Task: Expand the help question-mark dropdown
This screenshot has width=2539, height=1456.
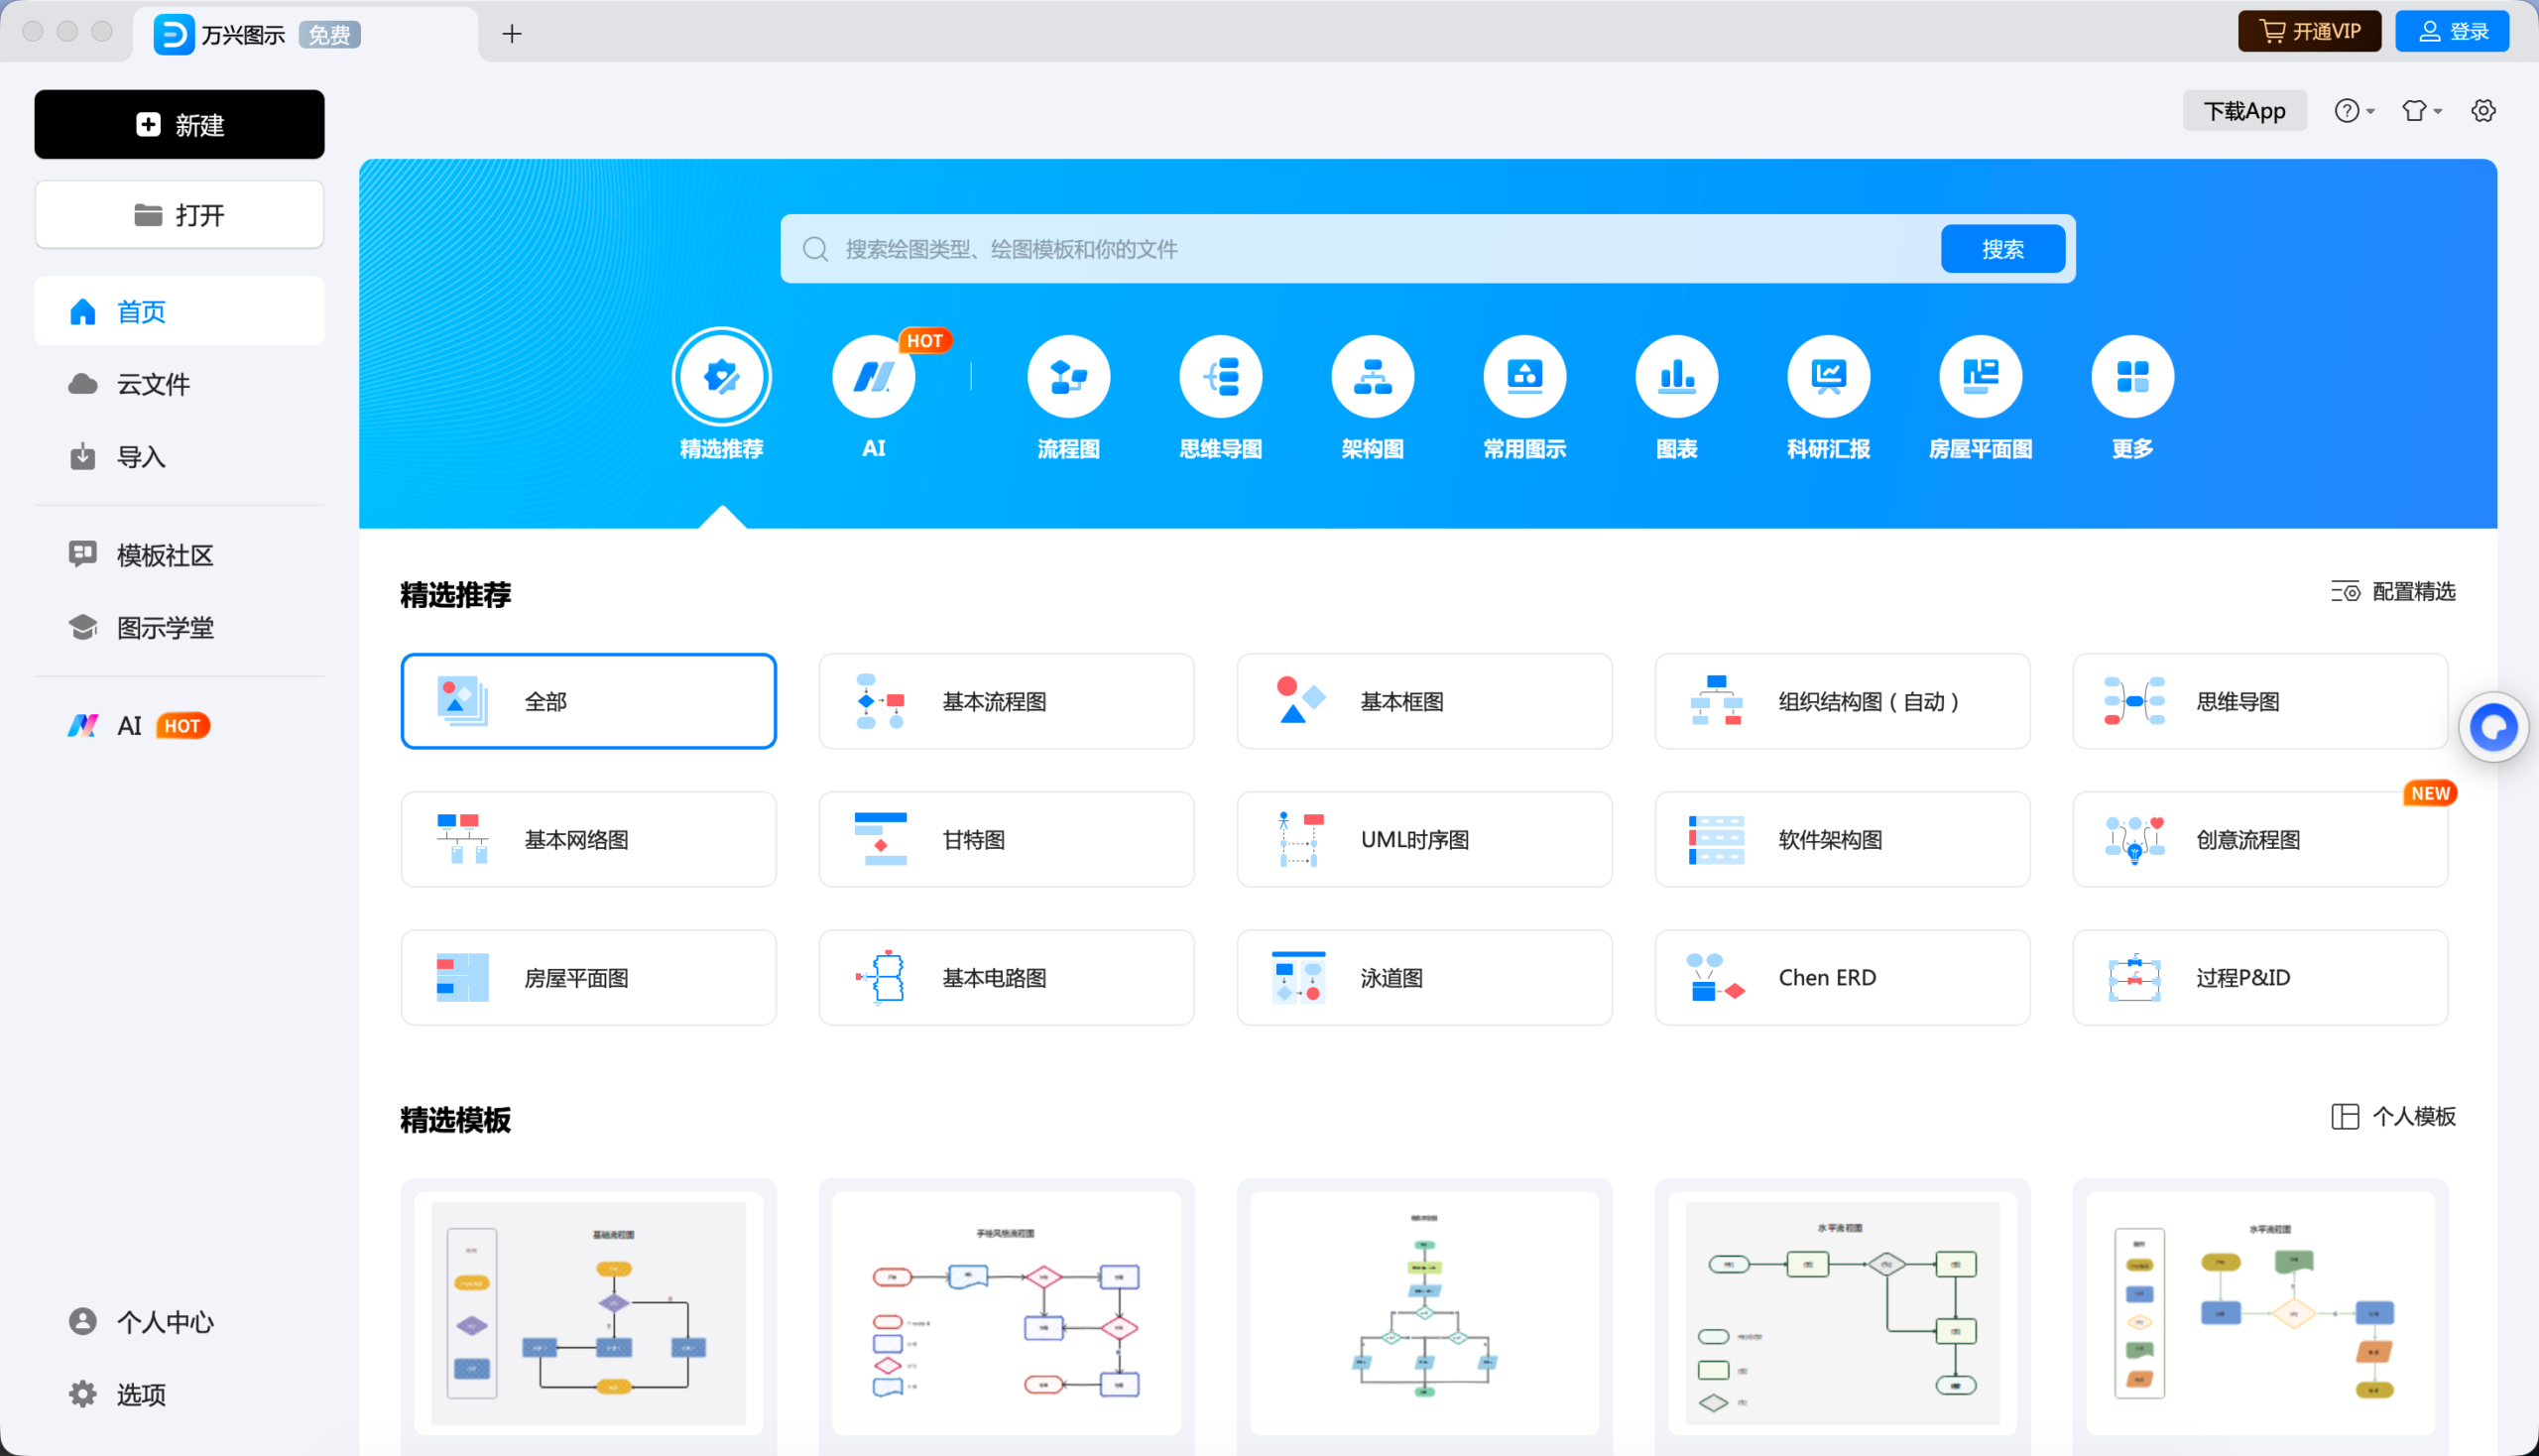Action: [x=2354, y=111]
